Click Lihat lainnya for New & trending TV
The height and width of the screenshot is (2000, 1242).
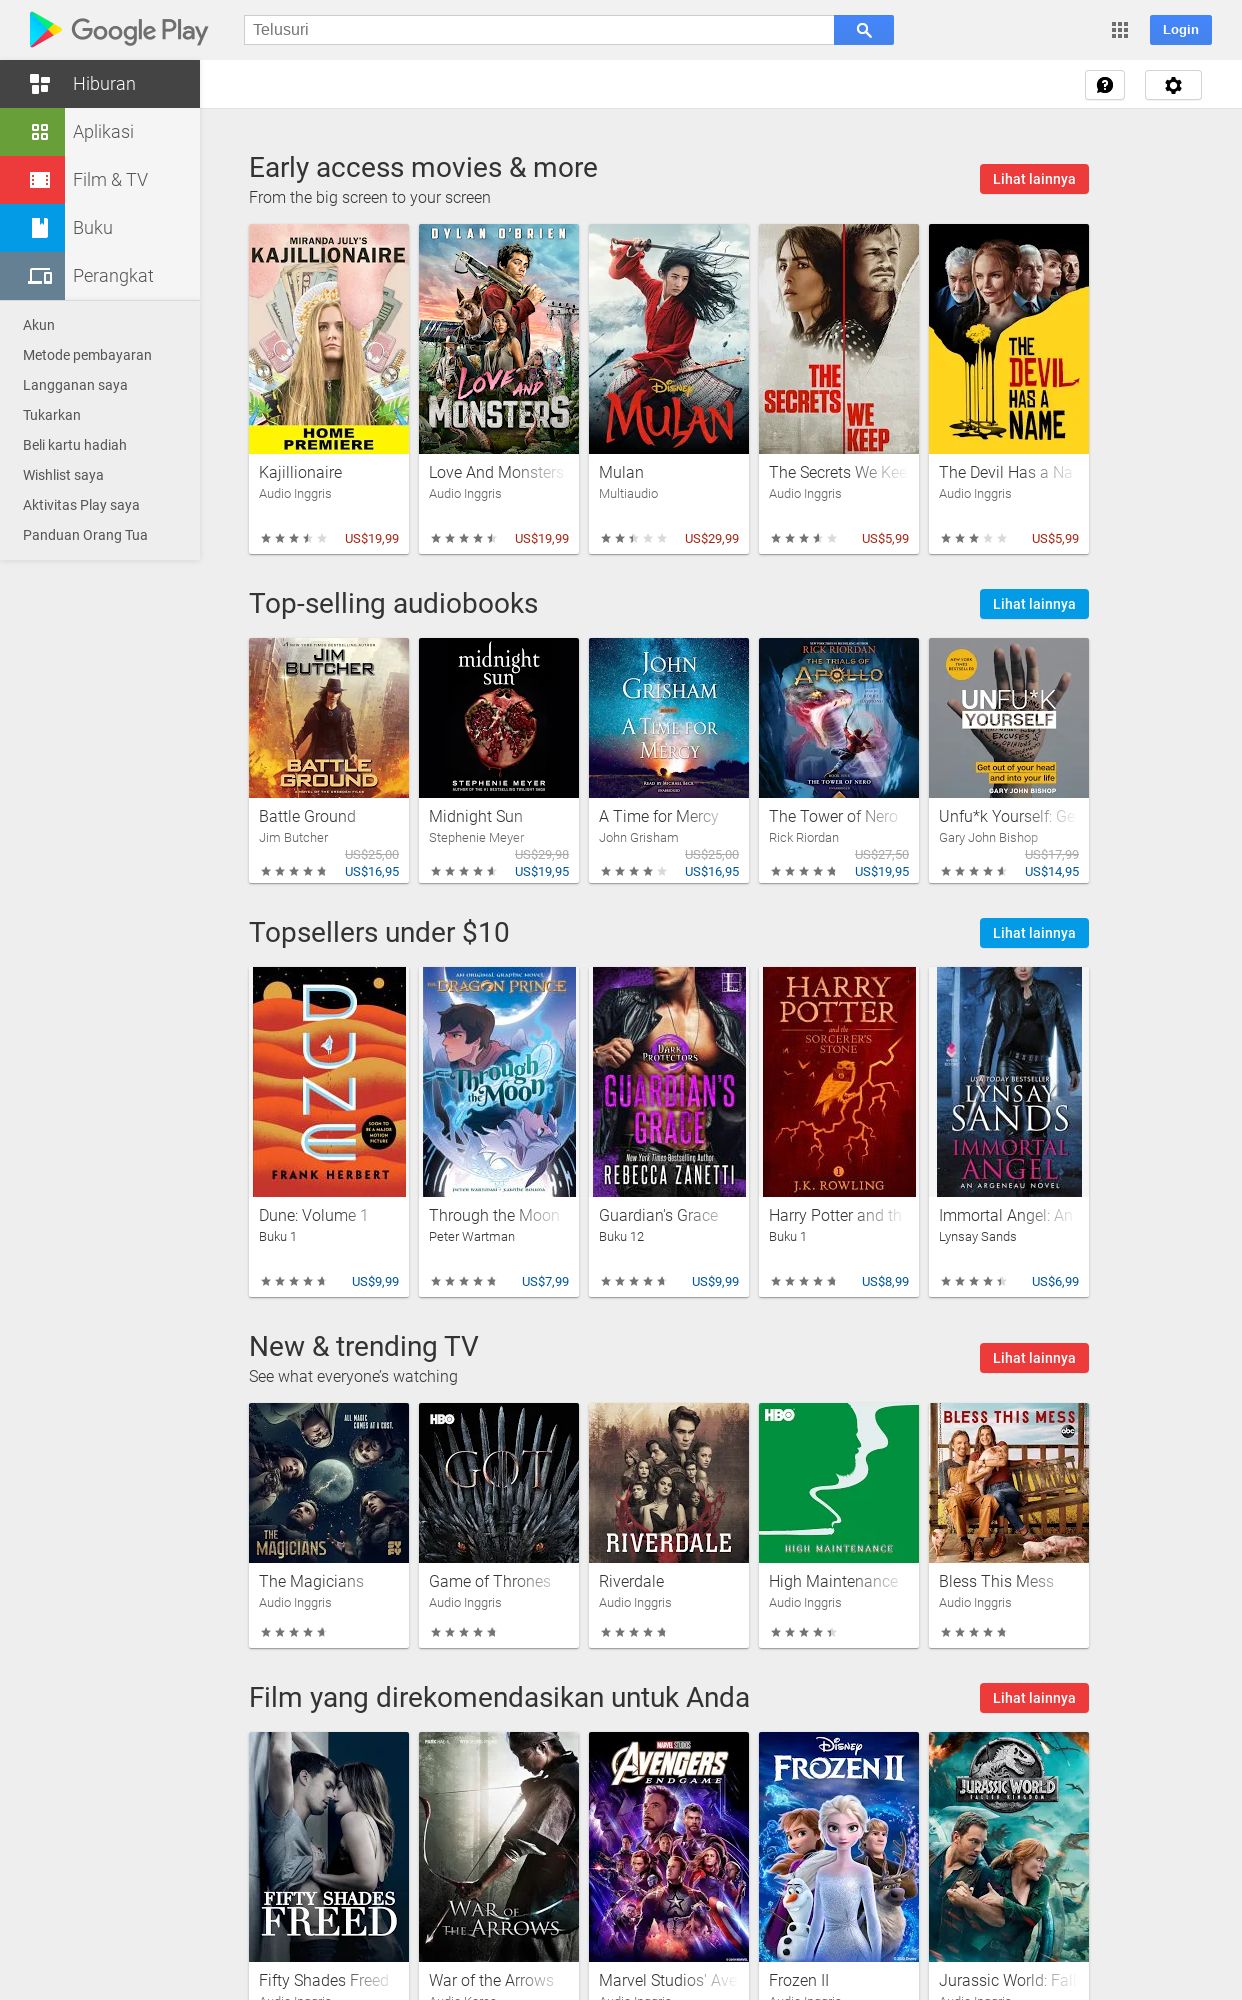(1034, 1358)
